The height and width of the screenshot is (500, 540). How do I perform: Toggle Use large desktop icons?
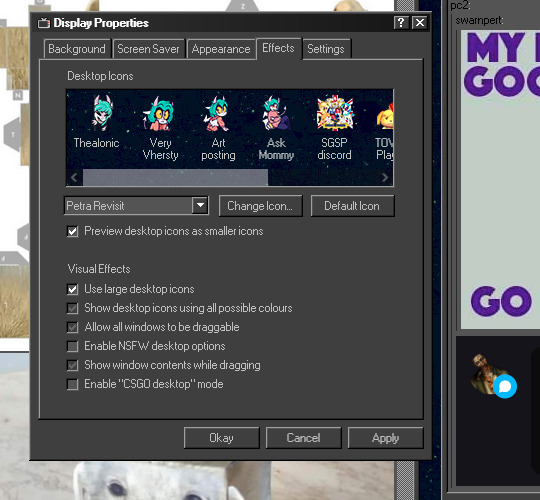[x=72, y=289]
